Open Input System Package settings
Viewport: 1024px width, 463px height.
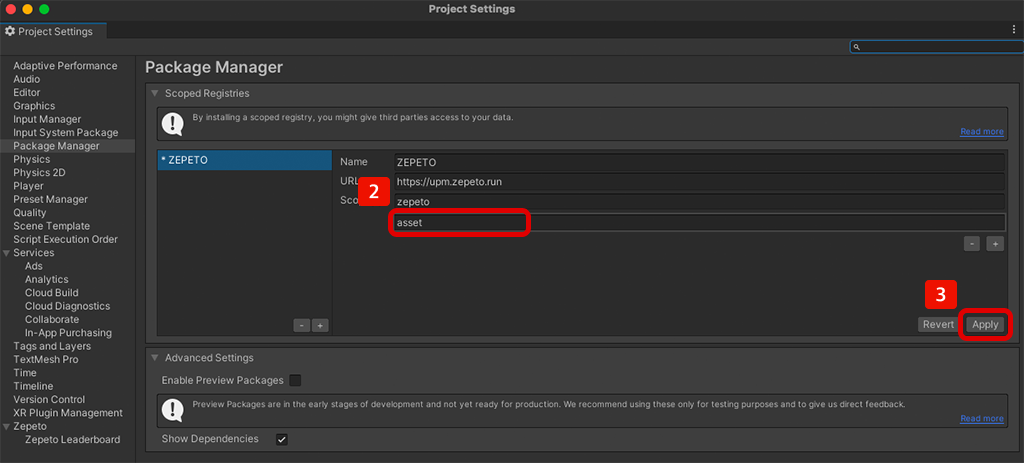[65, 133]
